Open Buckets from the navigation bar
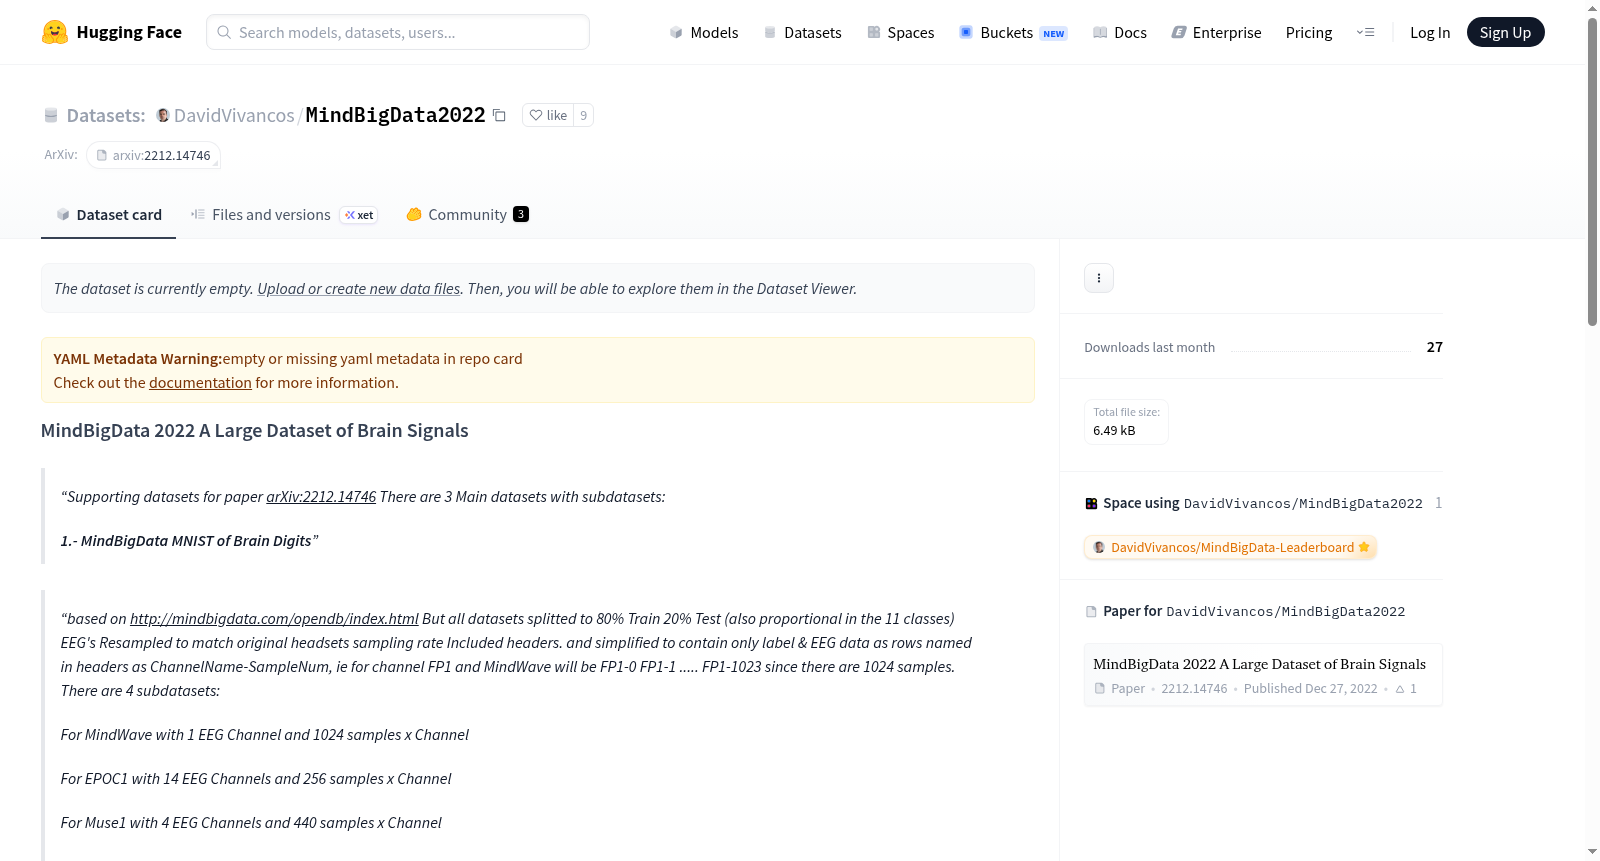This screenshot has width=1600, height=861. [x=1013, y=32]
